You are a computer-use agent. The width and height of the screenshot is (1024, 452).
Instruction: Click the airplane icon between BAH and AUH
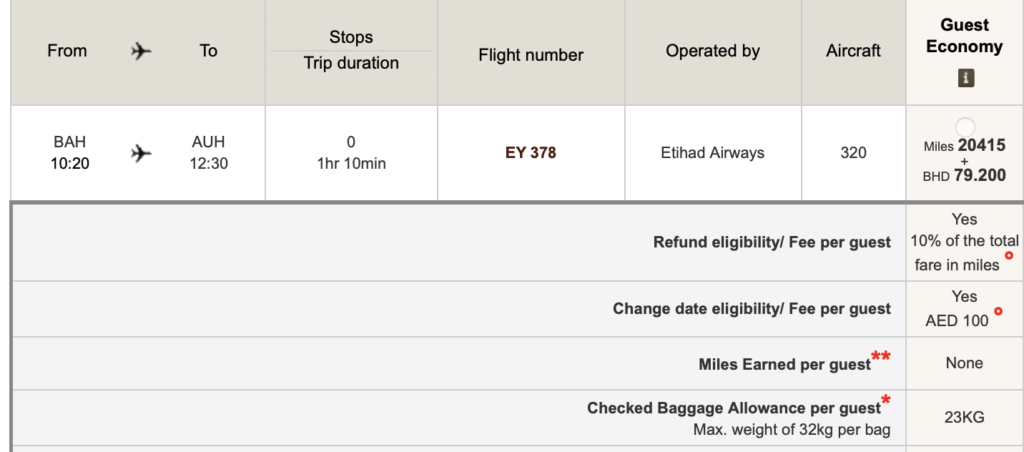coord(140,153)
